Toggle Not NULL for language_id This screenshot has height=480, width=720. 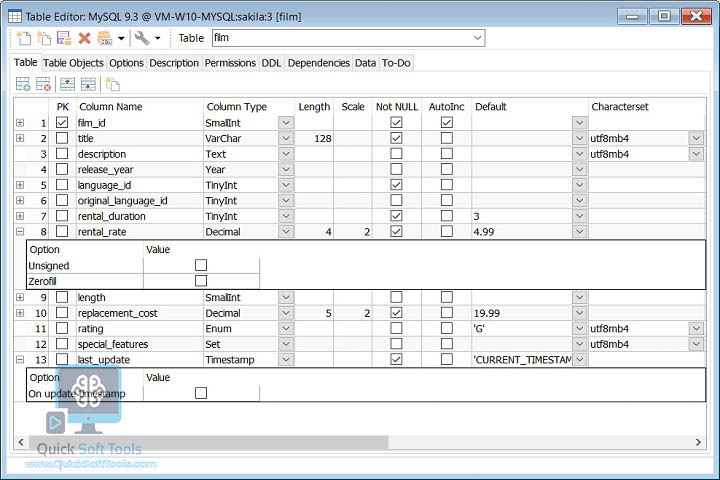396,185
